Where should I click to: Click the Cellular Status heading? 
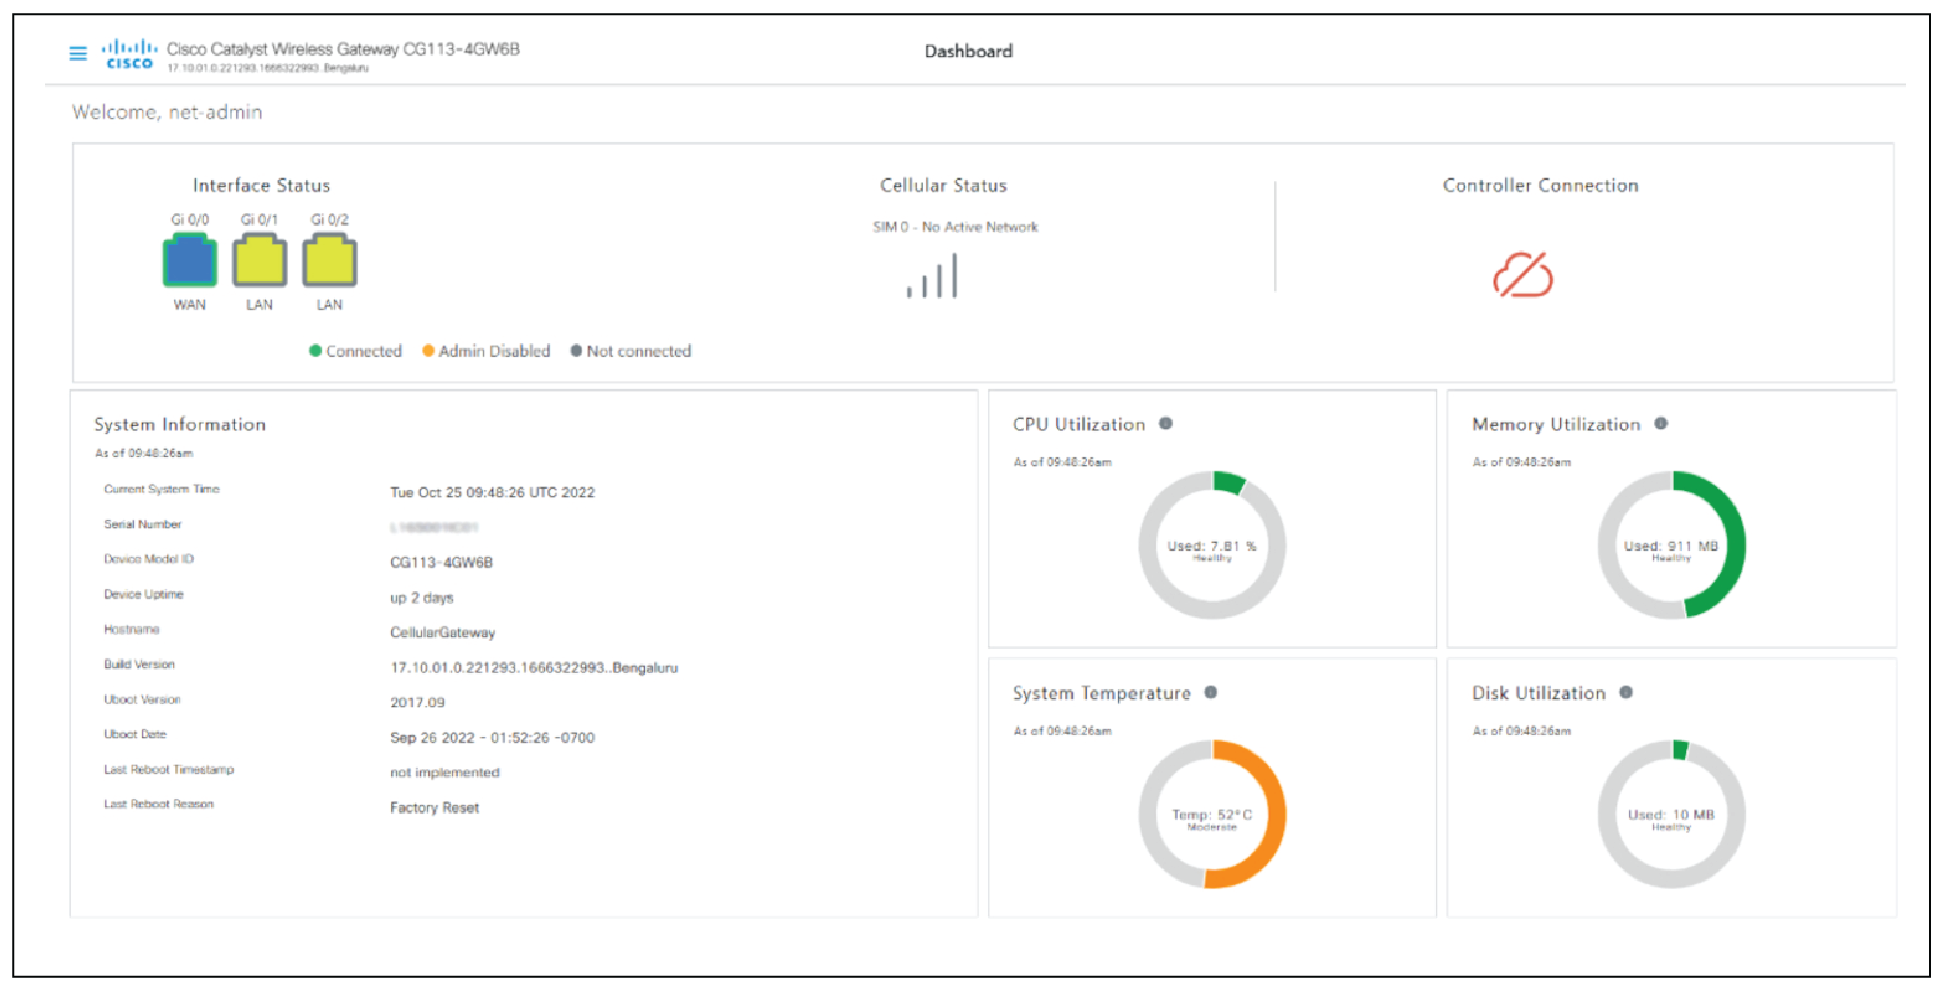(943, 185)
